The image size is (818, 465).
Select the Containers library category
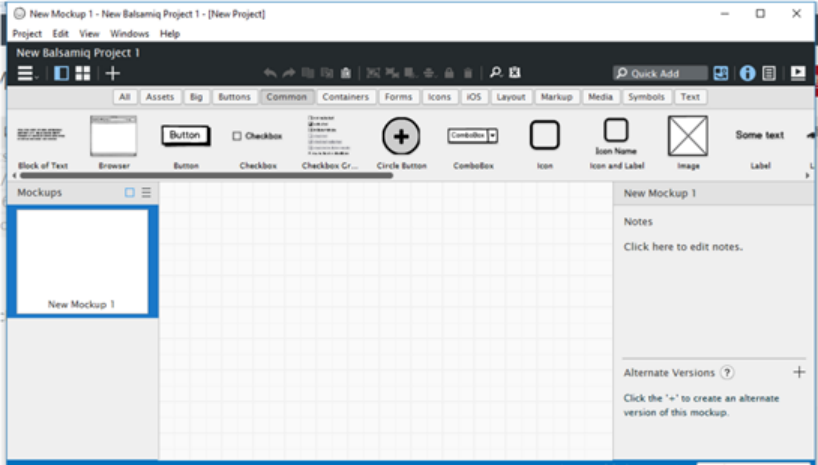pyautogui.click(x=345, y=97)
